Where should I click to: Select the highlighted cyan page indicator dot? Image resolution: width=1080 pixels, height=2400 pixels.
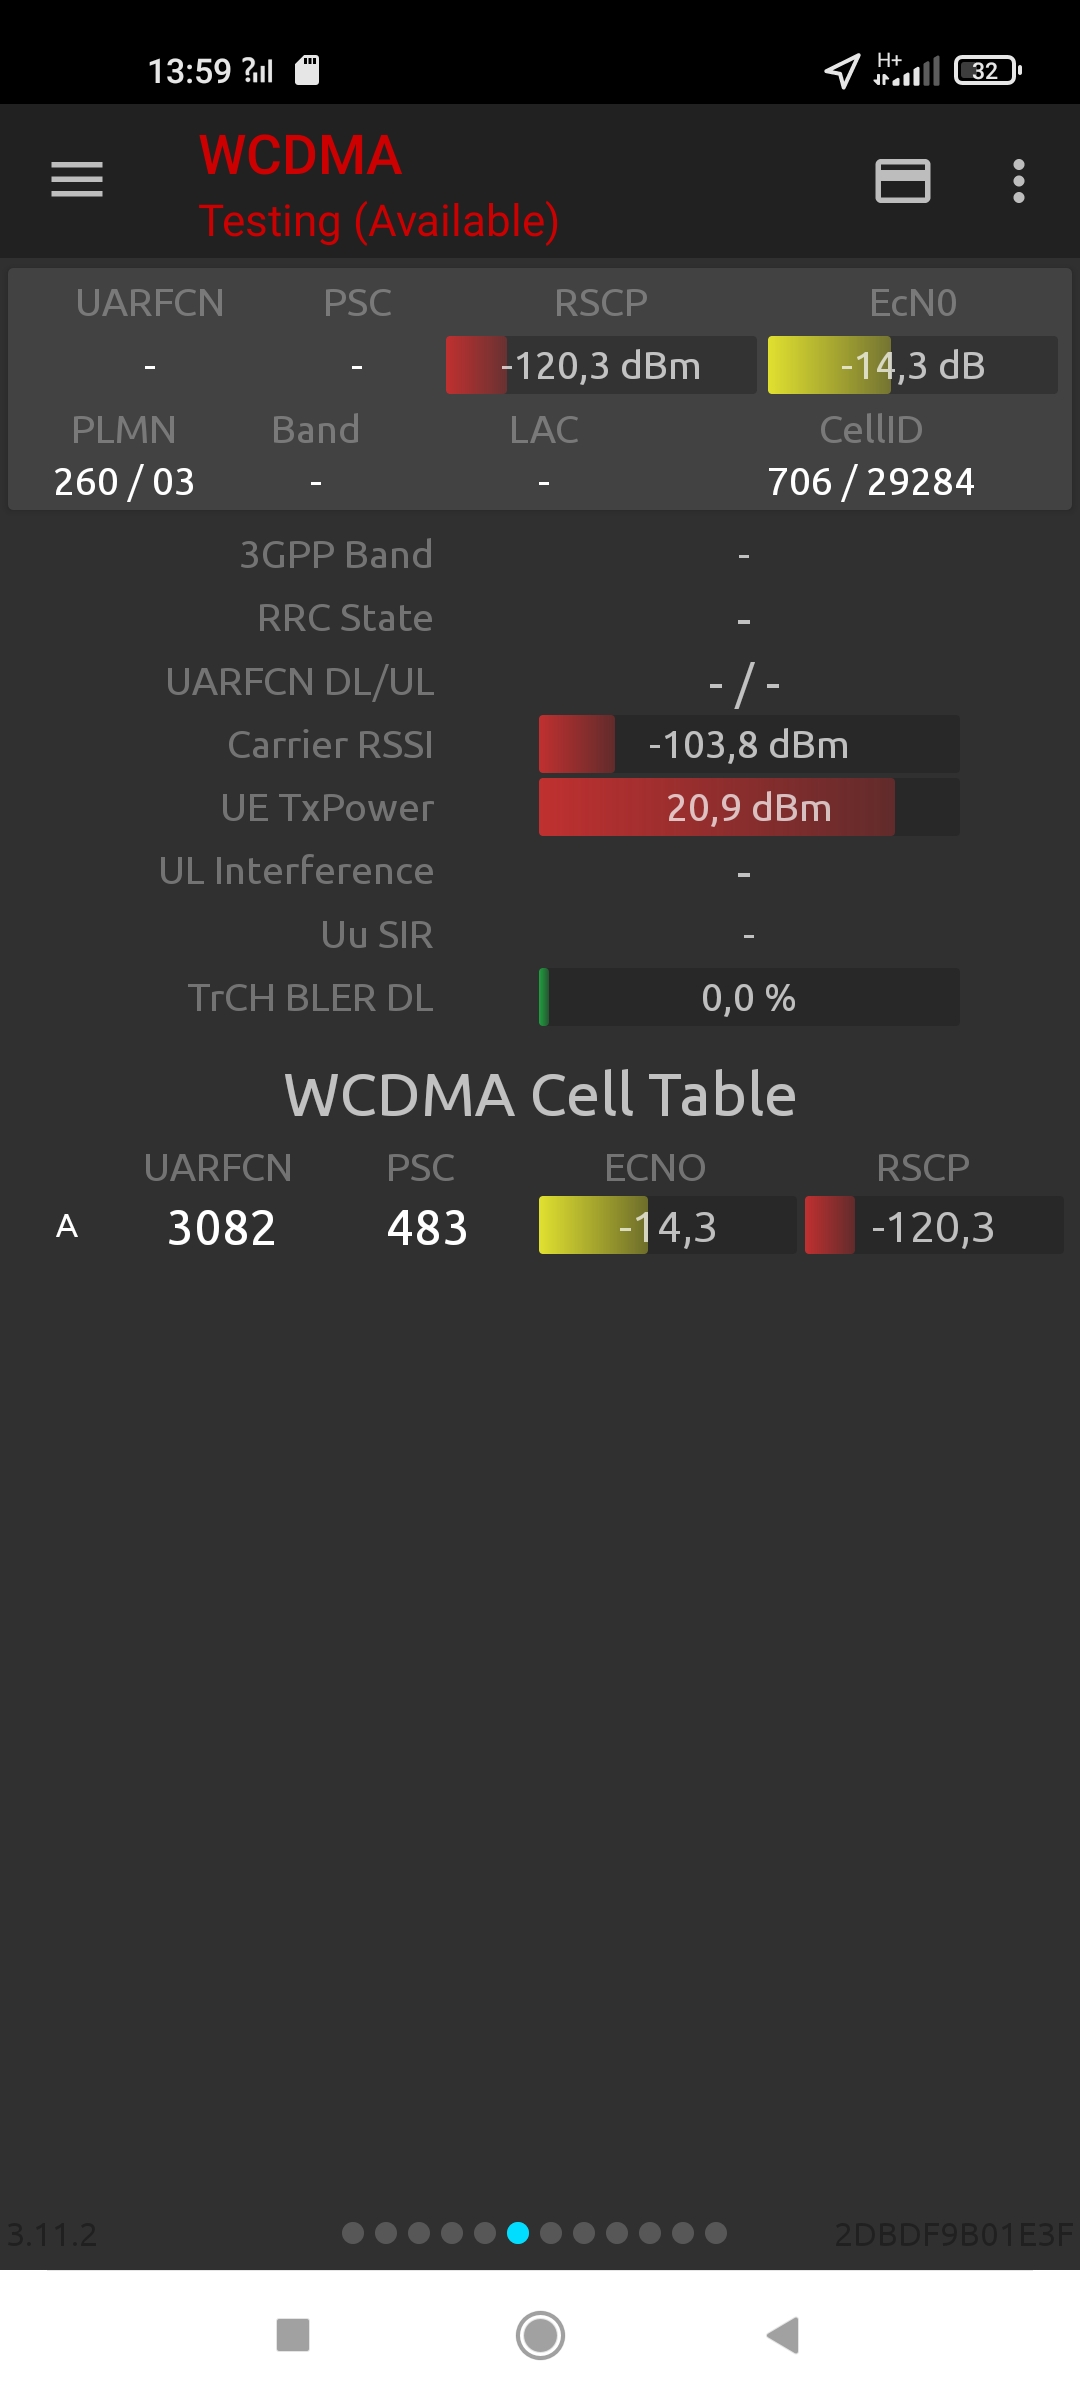(x=518, y=2233)
